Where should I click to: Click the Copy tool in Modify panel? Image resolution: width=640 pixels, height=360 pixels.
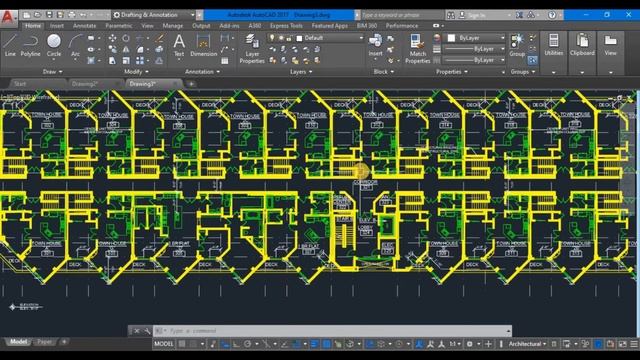112,49
